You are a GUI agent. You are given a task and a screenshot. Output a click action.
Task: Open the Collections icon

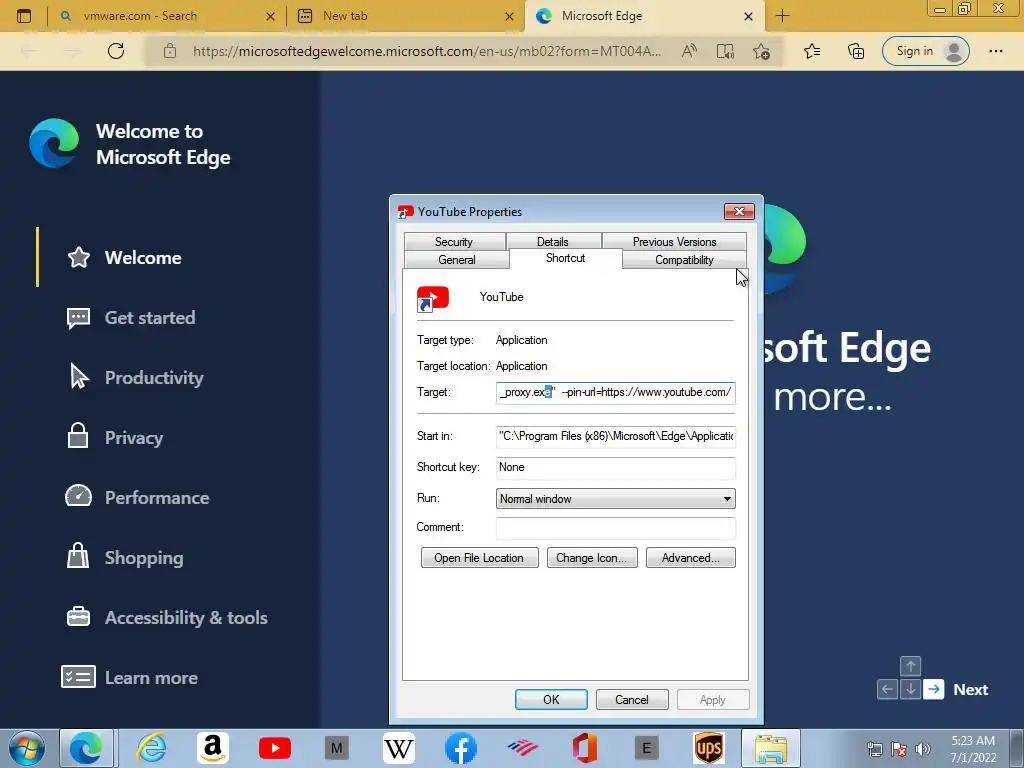[x=856, y=51]
